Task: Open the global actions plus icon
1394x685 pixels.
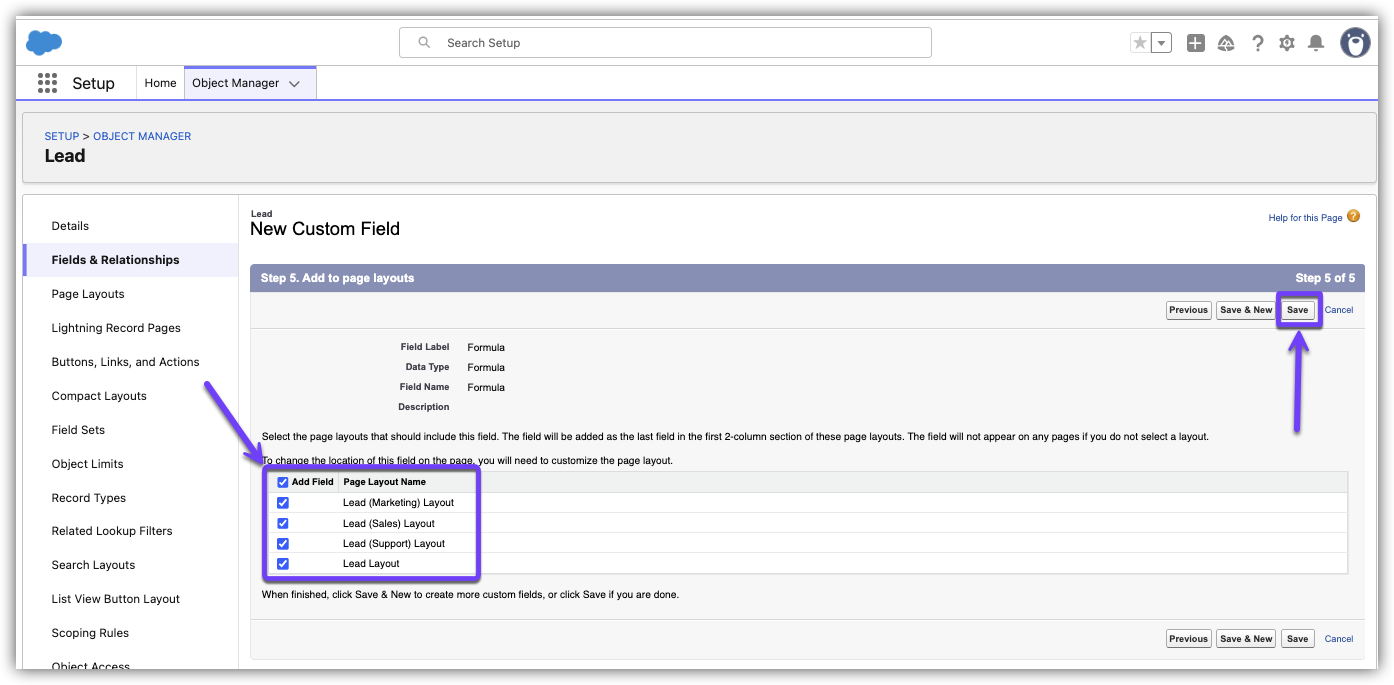Action: pyautogui.click(x=1195, y=43)
